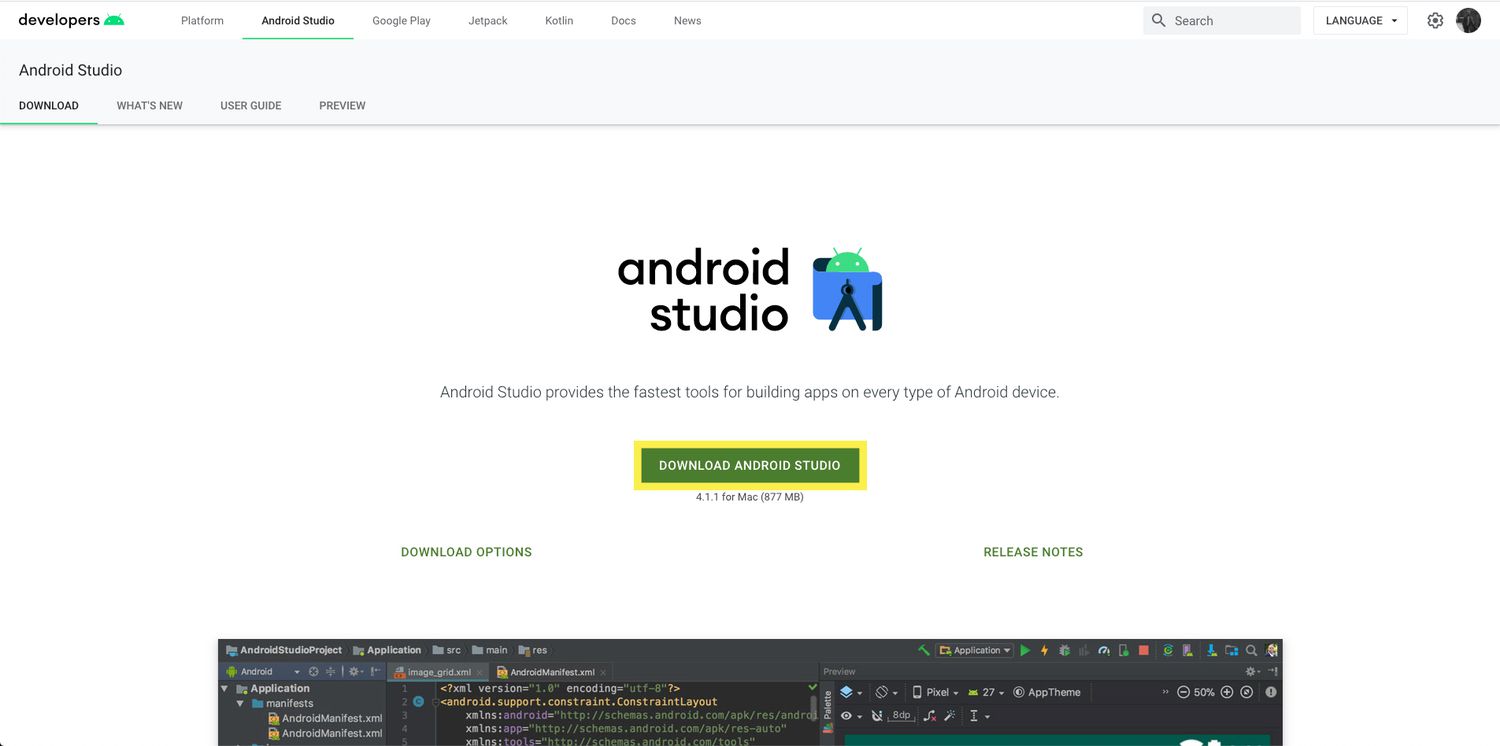
Task: Click the scroll-from-source target icon in Project panel
Action: pyautogui.click(x=314, y=672)
